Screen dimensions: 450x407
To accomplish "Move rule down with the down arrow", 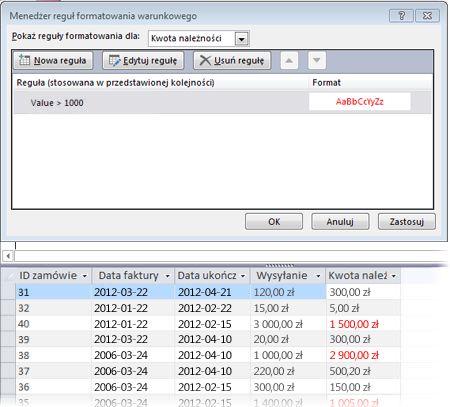I will tap(317, 60).
